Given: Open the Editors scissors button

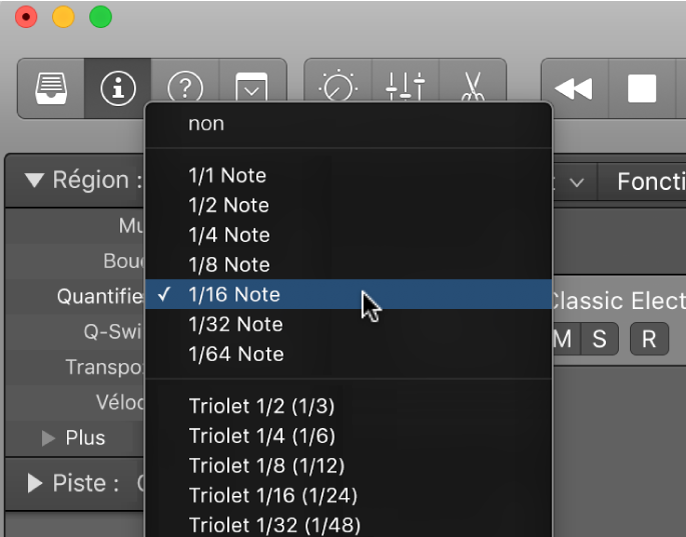Looking at the screenshot, I should [471, 87].
